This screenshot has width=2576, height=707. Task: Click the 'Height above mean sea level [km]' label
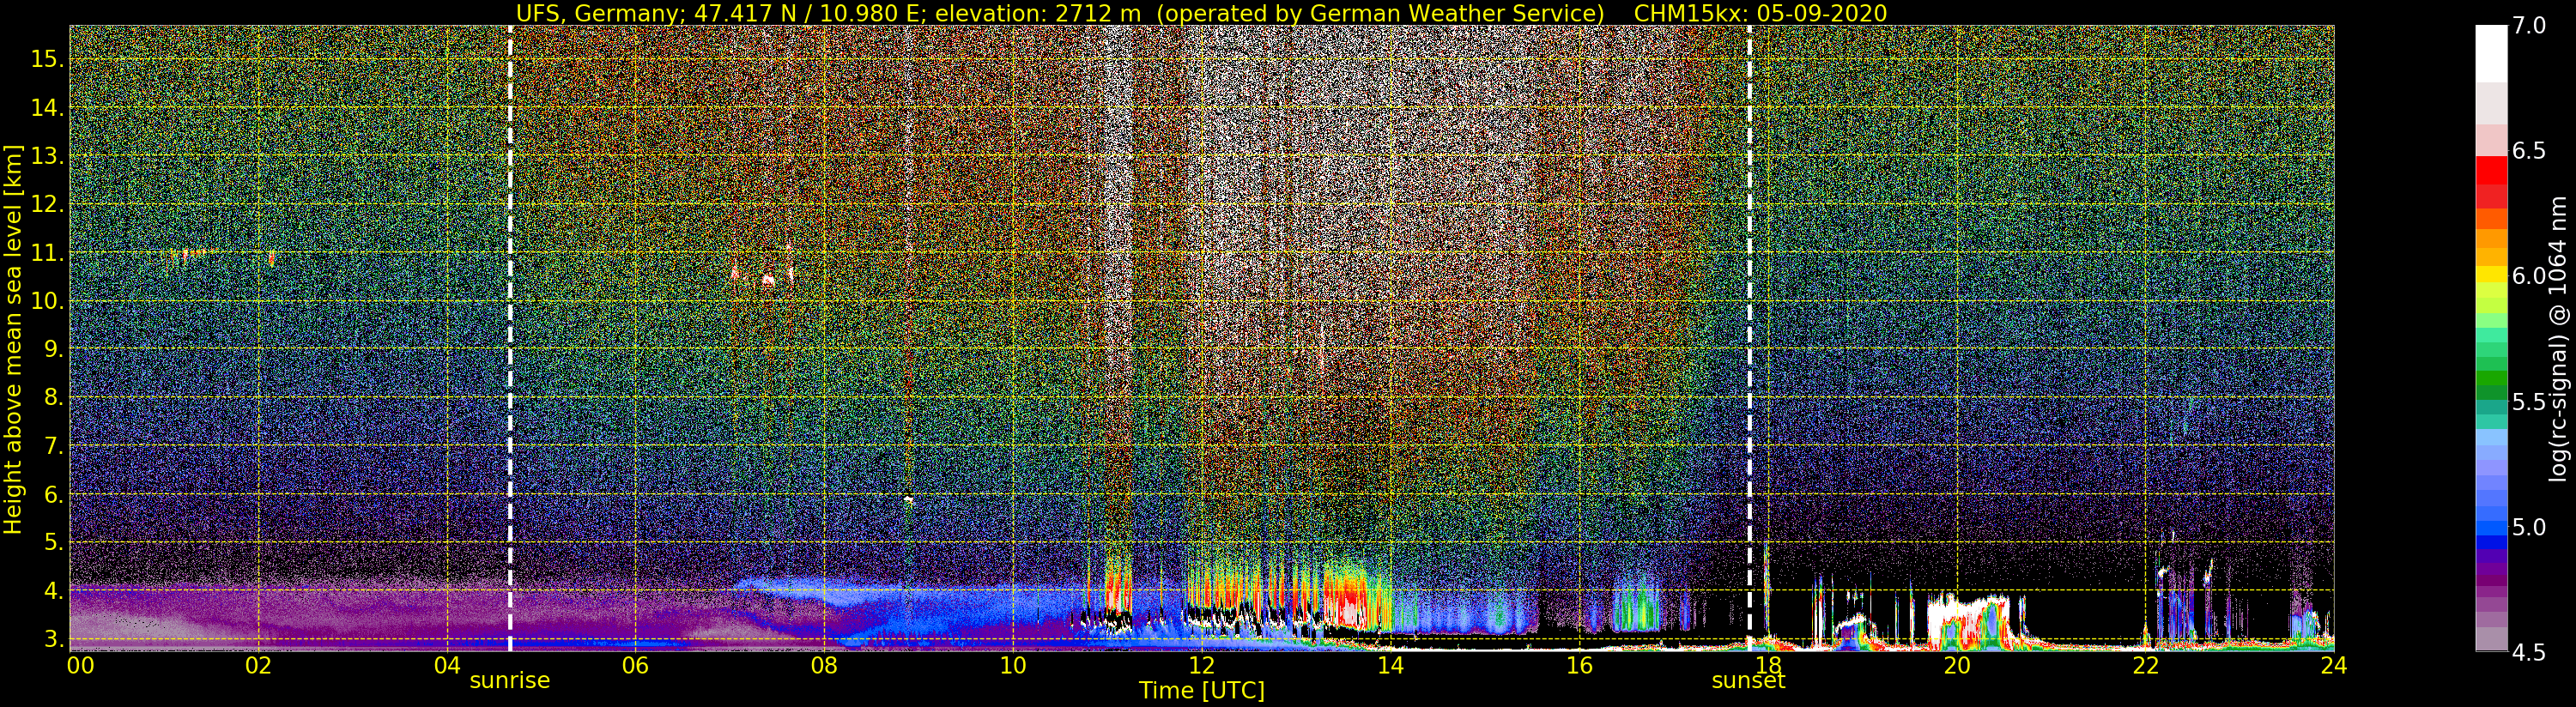[x=14, y=339]
